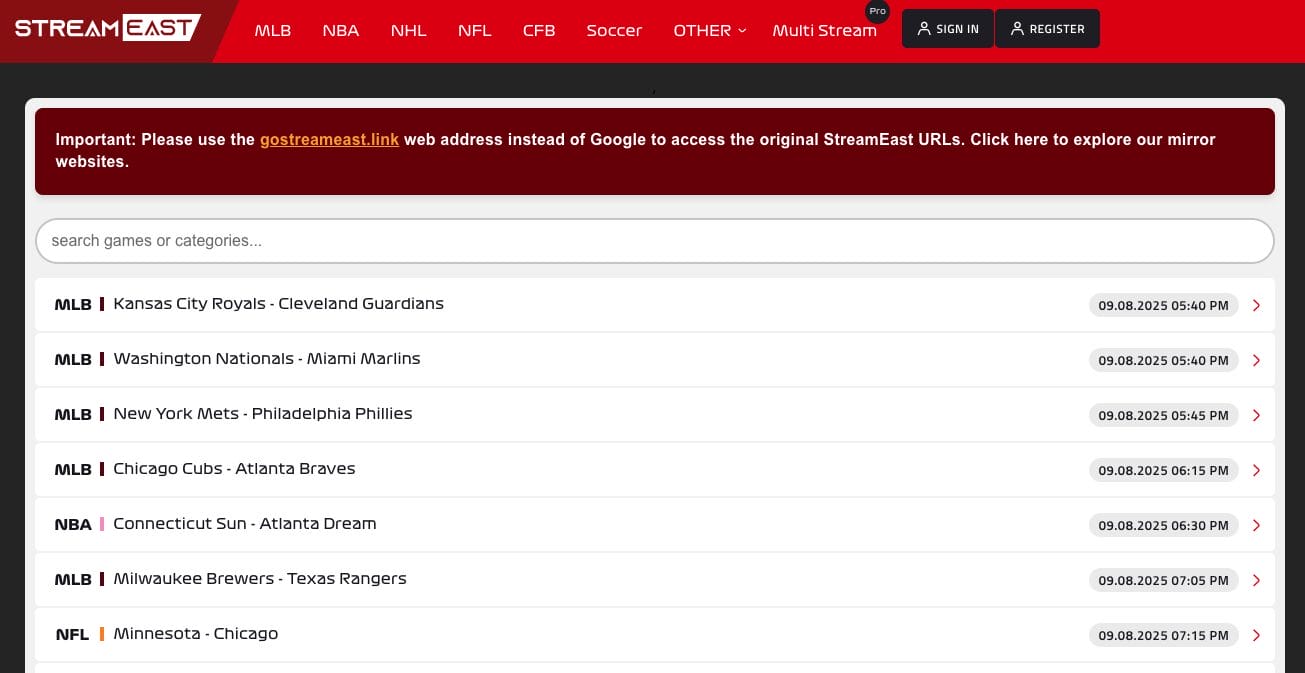This screenshot has height=673, width=1305.
Task: Select NHL from the top navigation
Action: (408, 30)
